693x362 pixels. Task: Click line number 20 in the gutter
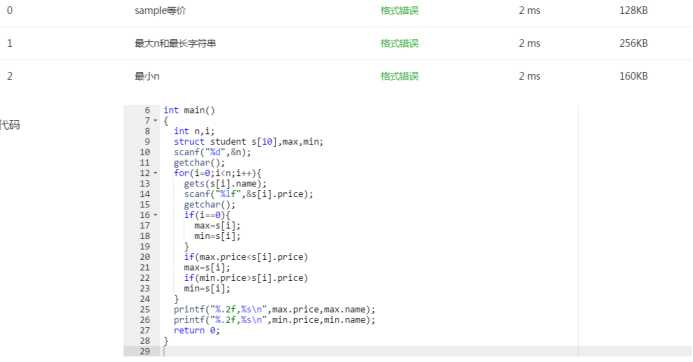coord(145,257)
